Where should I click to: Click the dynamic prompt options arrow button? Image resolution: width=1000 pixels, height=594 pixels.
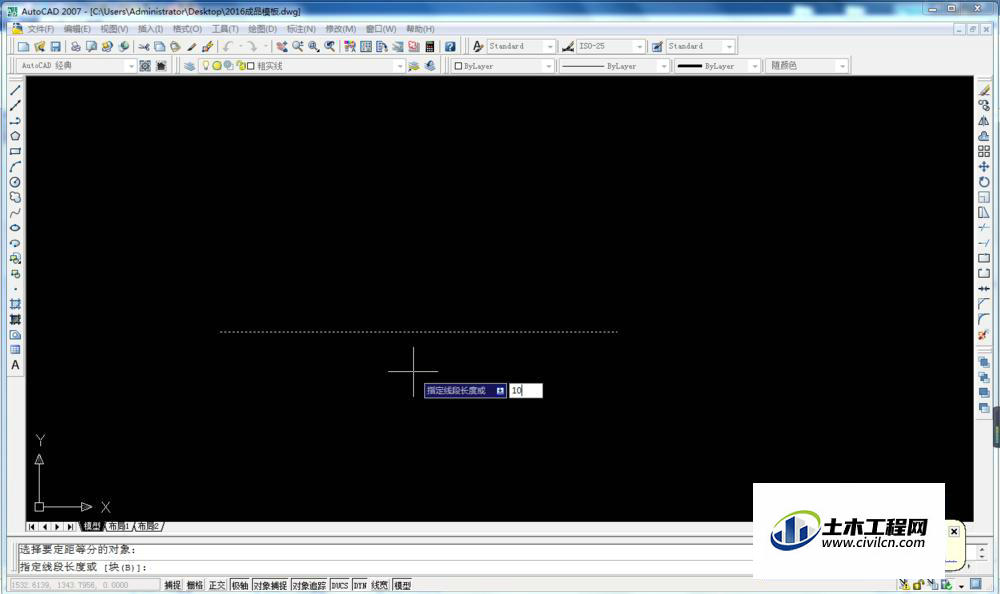(x=500, y=390)
